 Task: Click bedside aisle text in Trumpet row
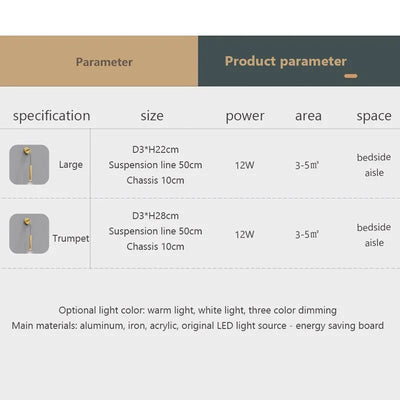[x=374, y=235]
